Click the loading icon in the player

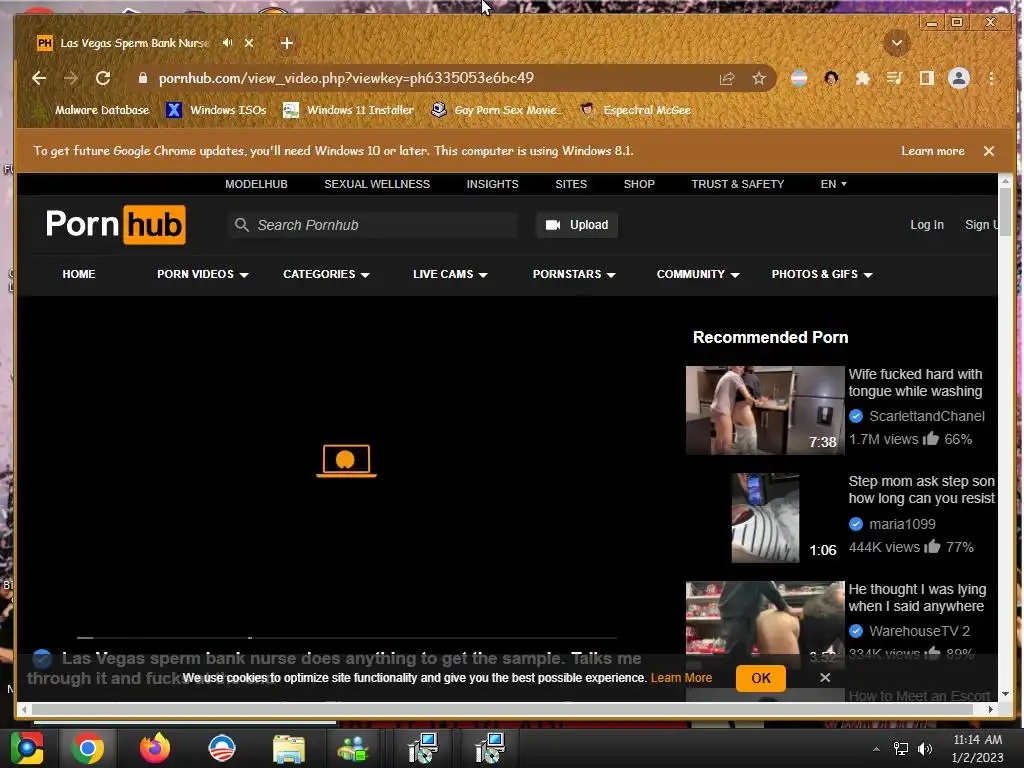346,460
